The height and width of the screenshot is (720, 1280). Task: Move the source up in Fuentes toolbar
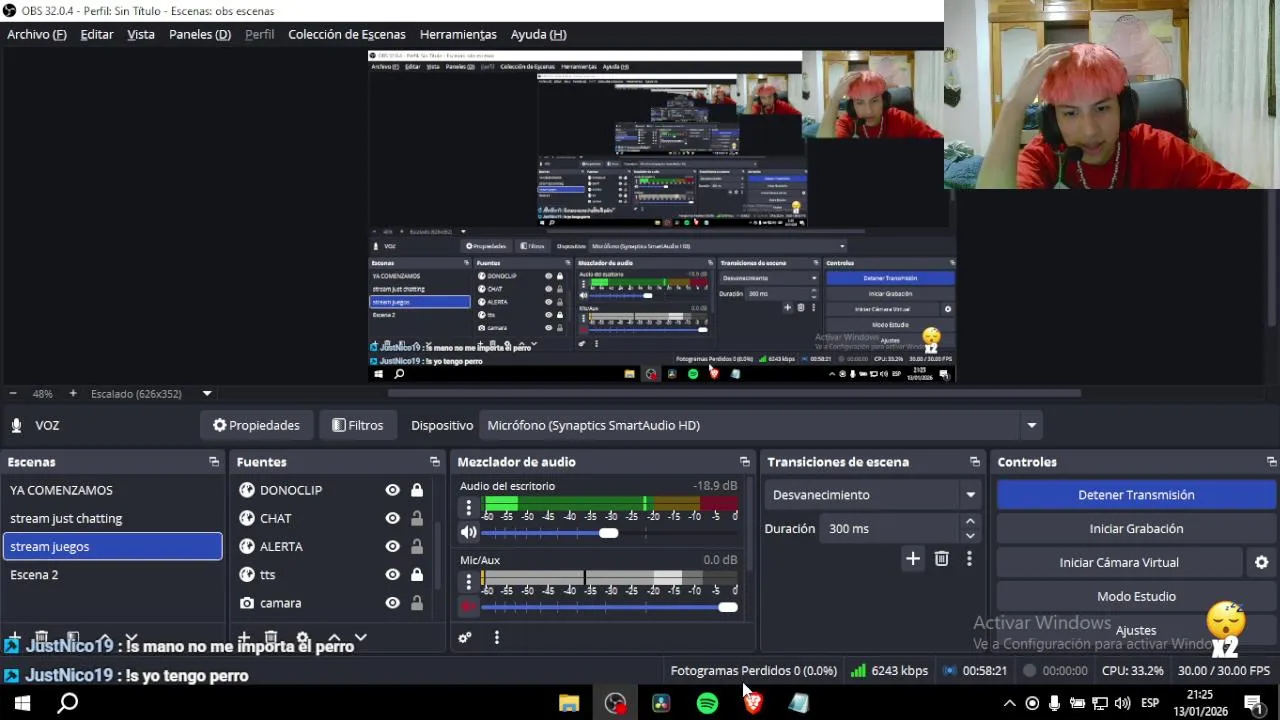(x=334, y=638)
